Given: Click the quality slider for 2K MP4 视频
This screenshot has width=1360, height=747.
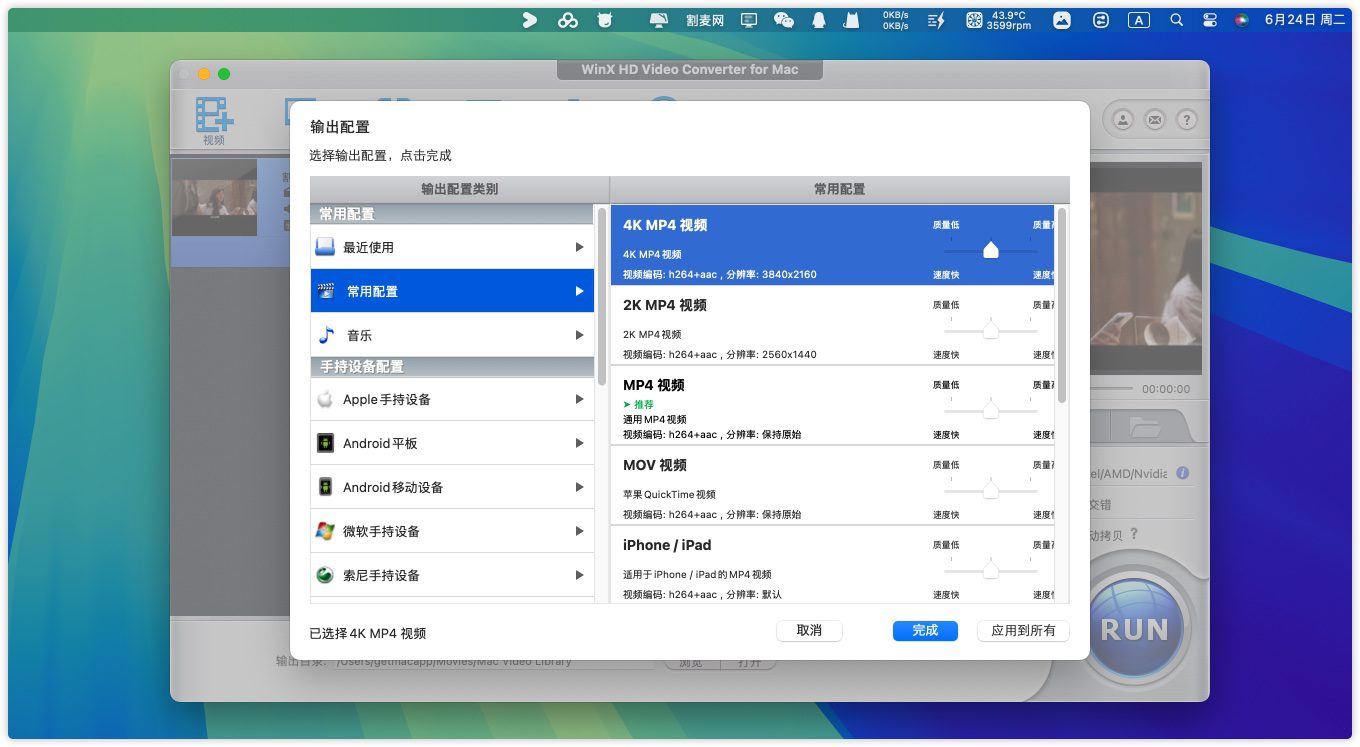Looking at the screenshot, I should click(990, 330).
